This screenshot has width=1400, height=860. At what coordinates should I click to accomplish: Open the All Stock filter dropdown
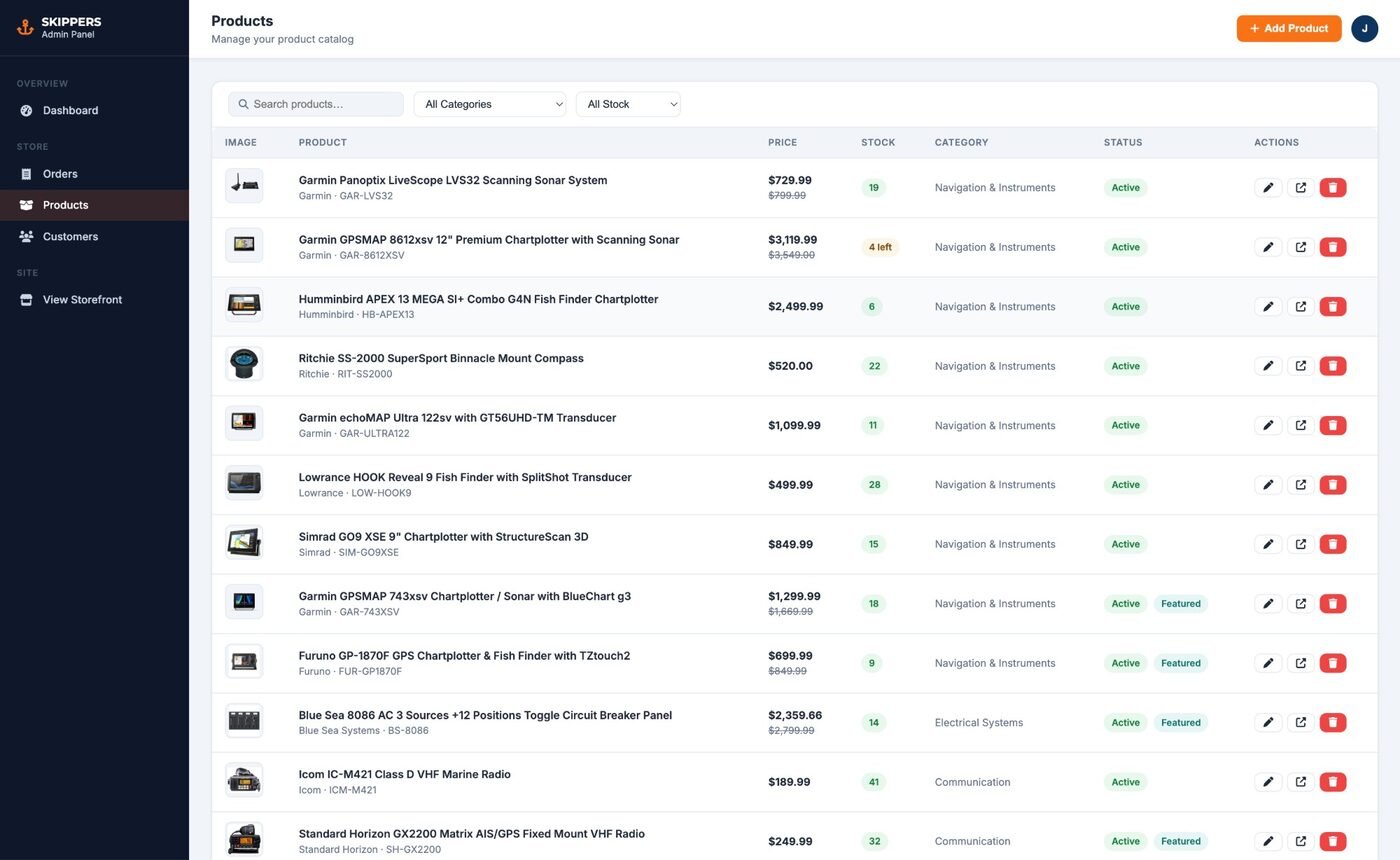(628, 104)
